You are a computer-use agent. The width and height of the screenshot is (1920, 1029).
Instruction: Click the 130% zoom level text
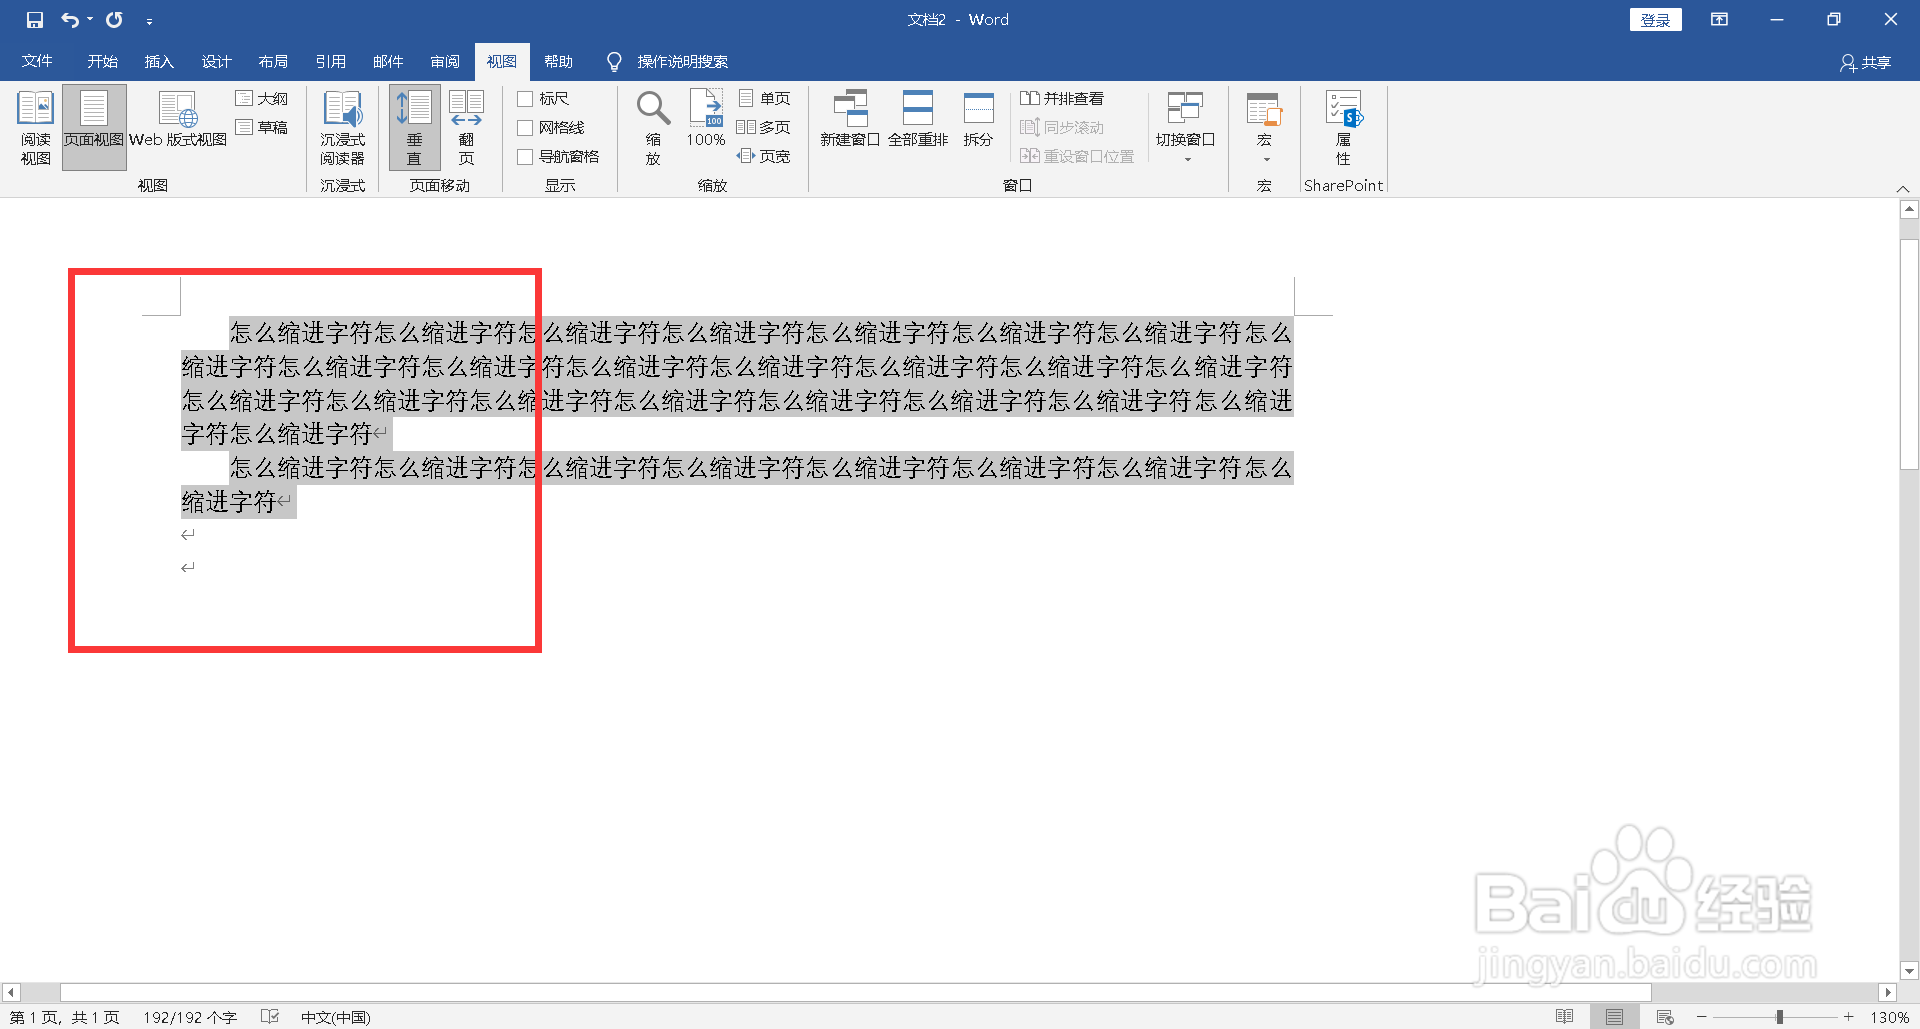(x=1890, y=1017)
